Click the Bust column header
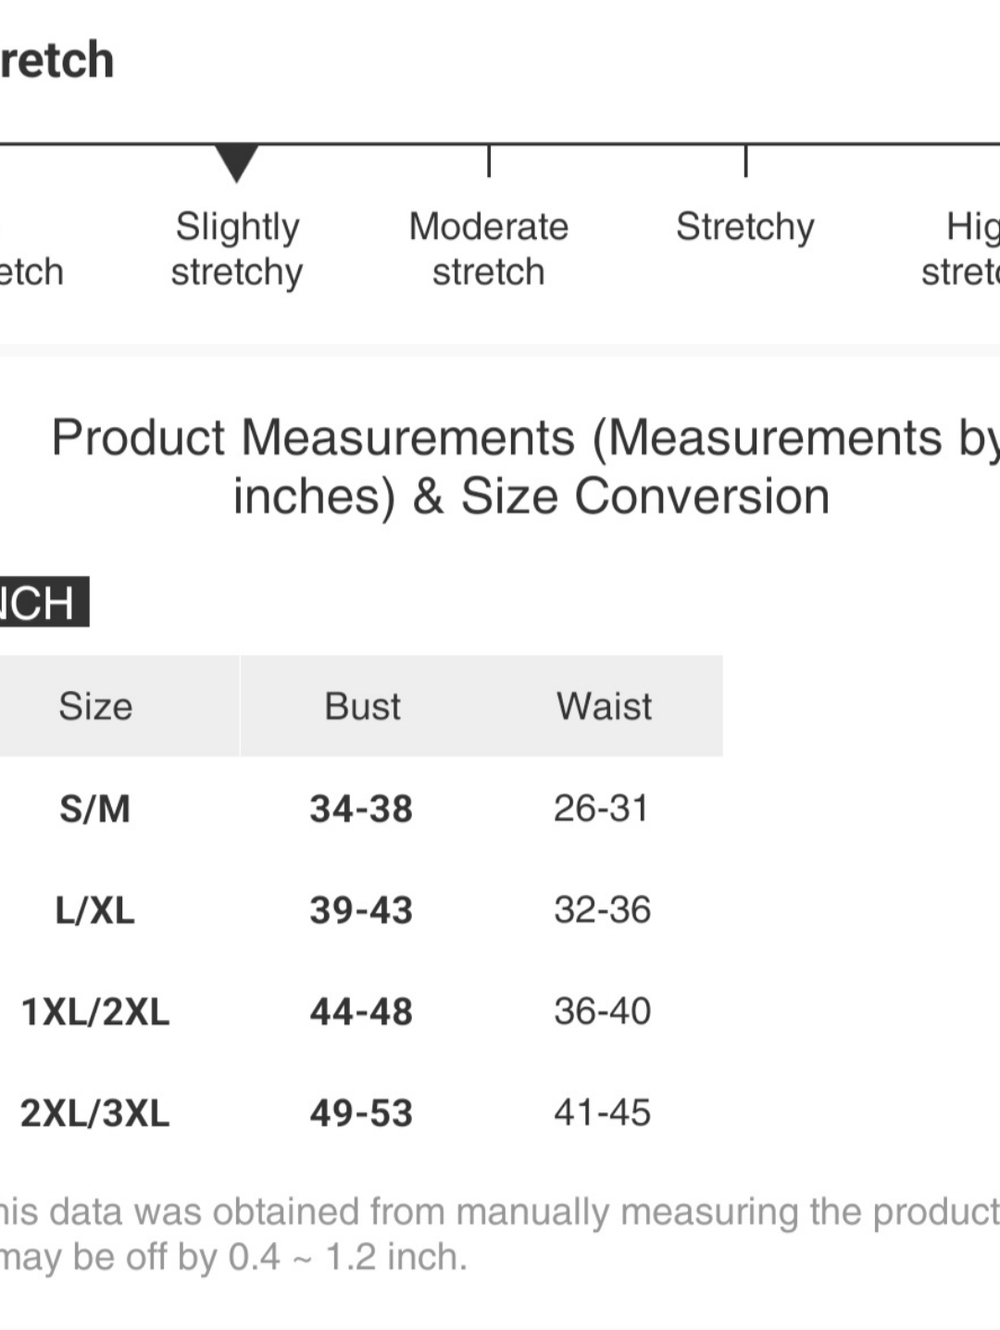 click(x=362, y=706)
